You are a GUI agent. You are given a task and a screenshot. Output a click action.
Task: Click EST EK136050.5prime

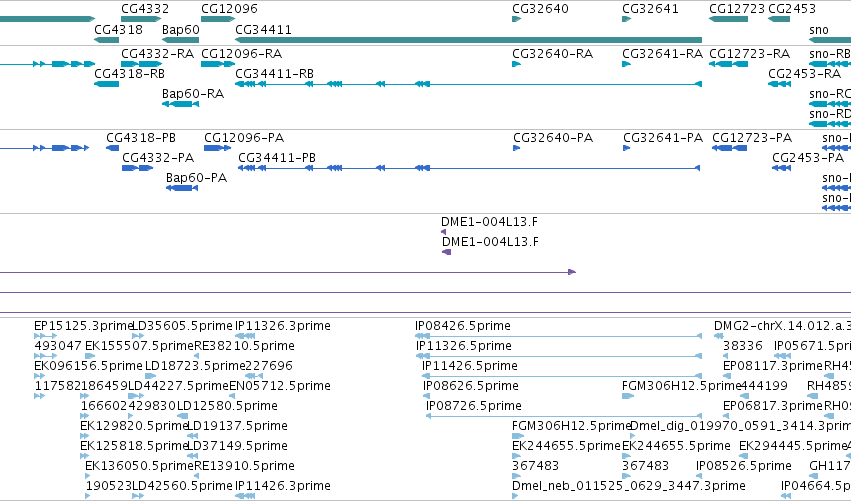click(139, 467)
